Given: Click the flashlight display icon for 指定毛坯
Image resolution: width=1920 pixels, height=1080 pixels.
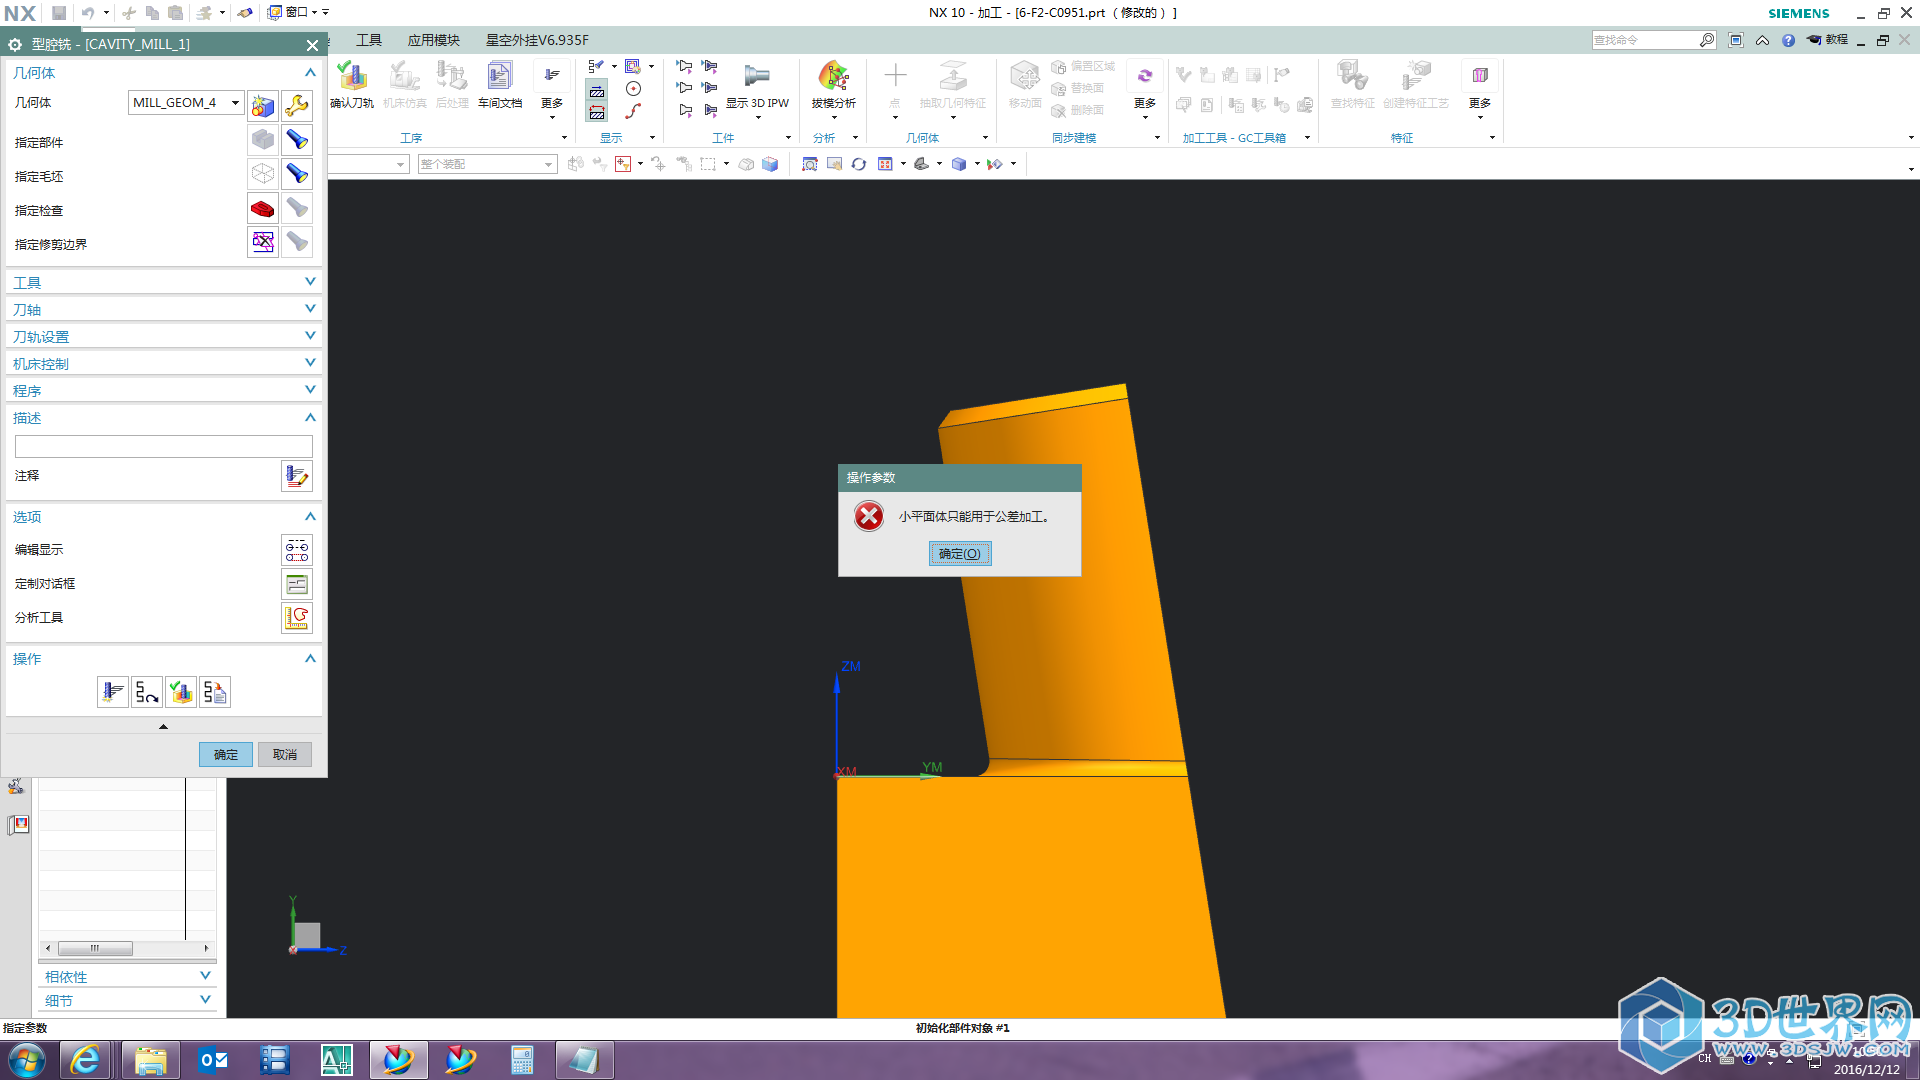Looking at the screenshot, I should pos(297,174).
